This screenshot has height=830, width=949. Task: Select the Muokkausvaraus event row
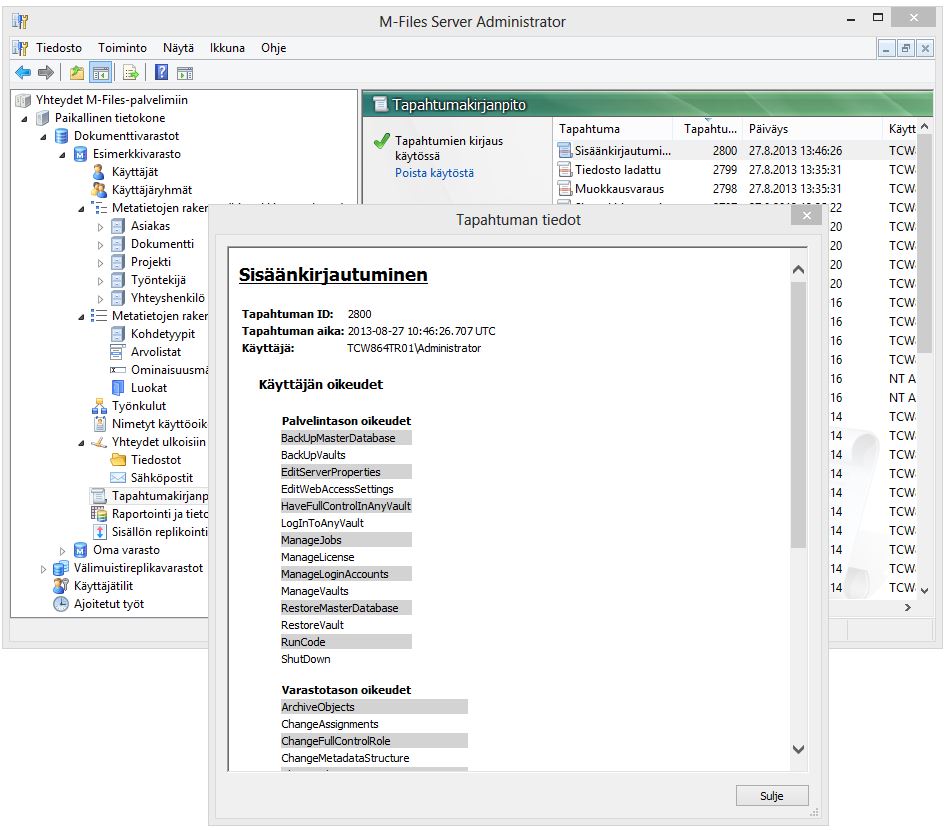point(736,189)
